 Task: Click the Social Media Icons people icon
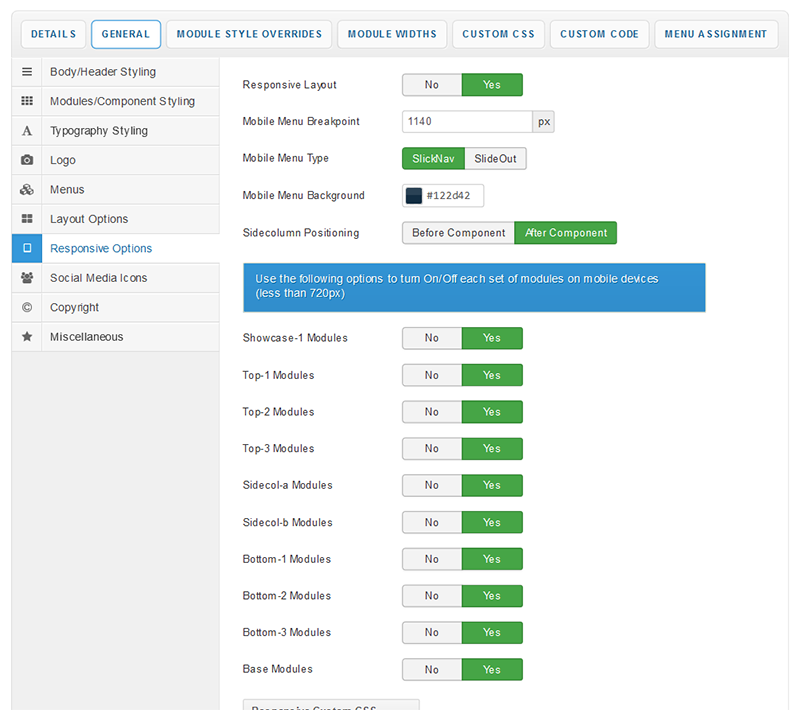tap(27, 278)
